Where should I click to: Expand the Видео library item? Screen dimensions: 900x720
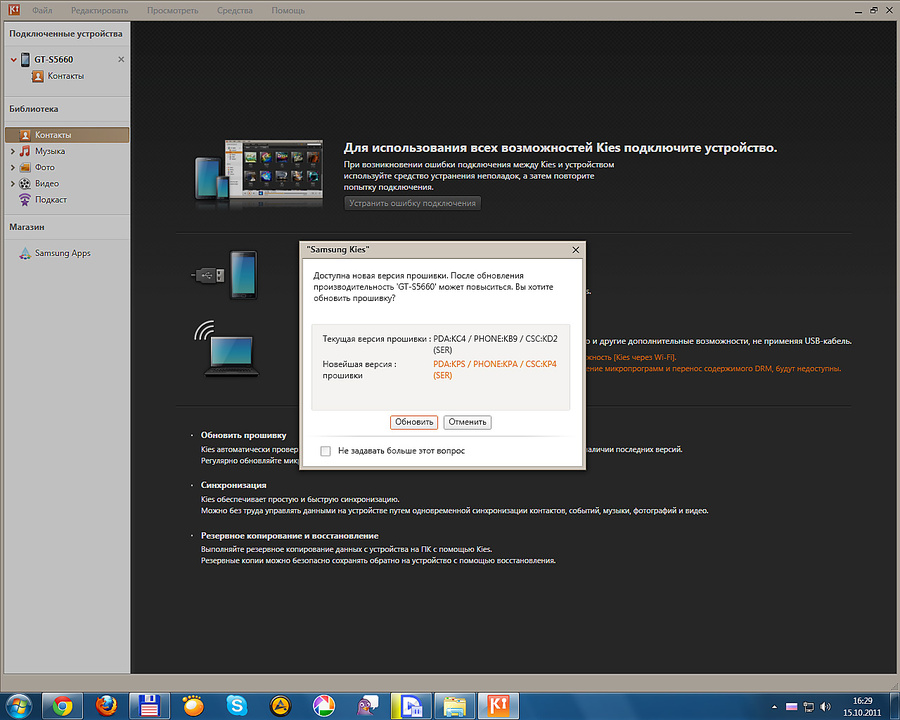(x=13, y=184)
